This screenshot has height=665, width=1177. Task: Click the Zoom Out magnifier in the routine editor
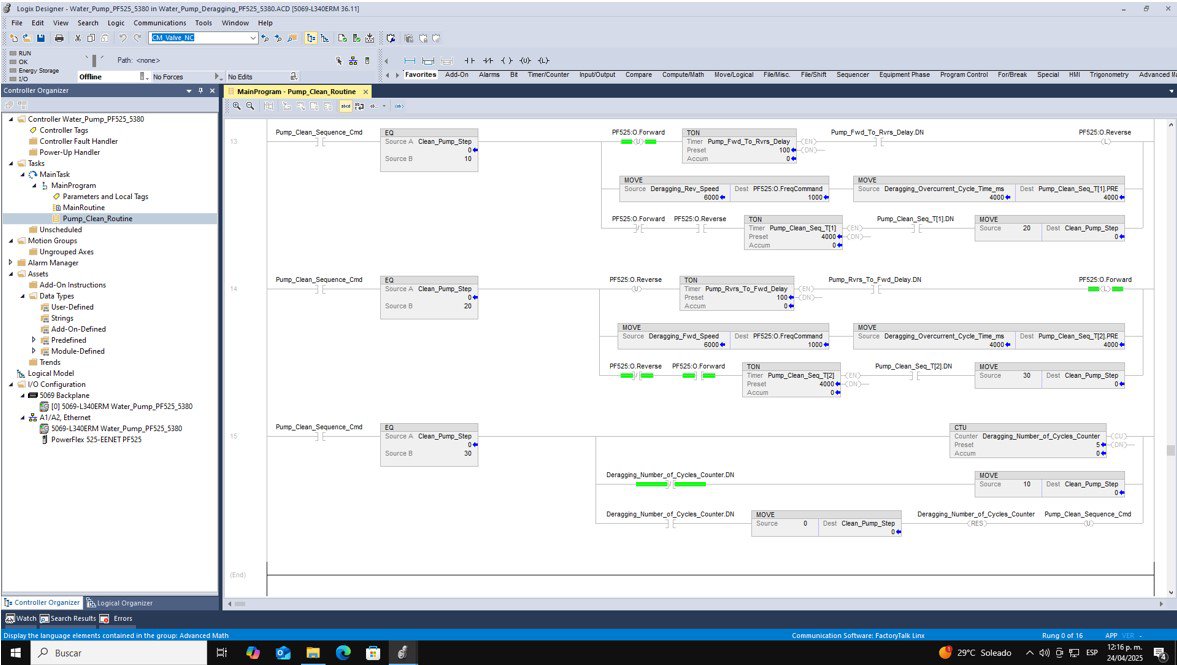[x=250, y=106]
